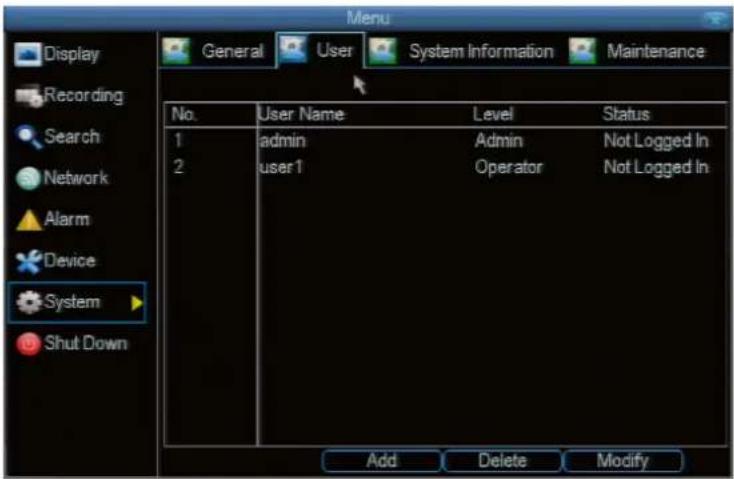Click the icon at the title bar's right end
The image size is (734, 479).
(715, 19)
